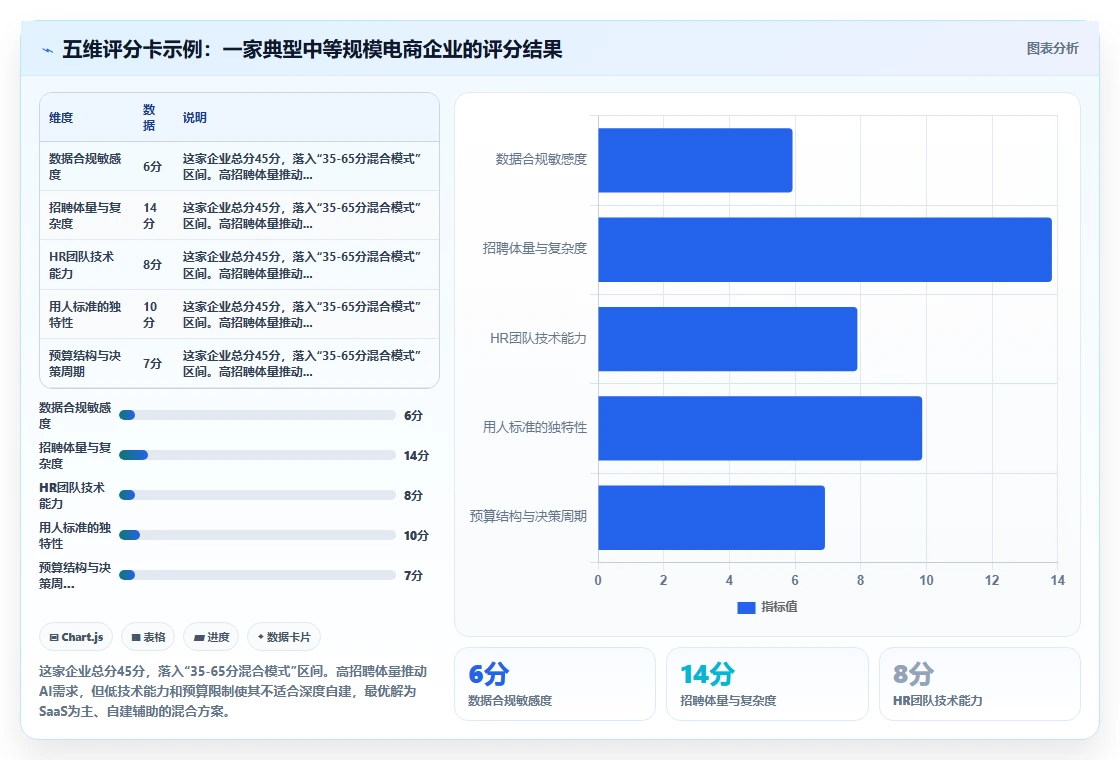Click the 数据合规敏感度 progress bar

tap(257, 415)
